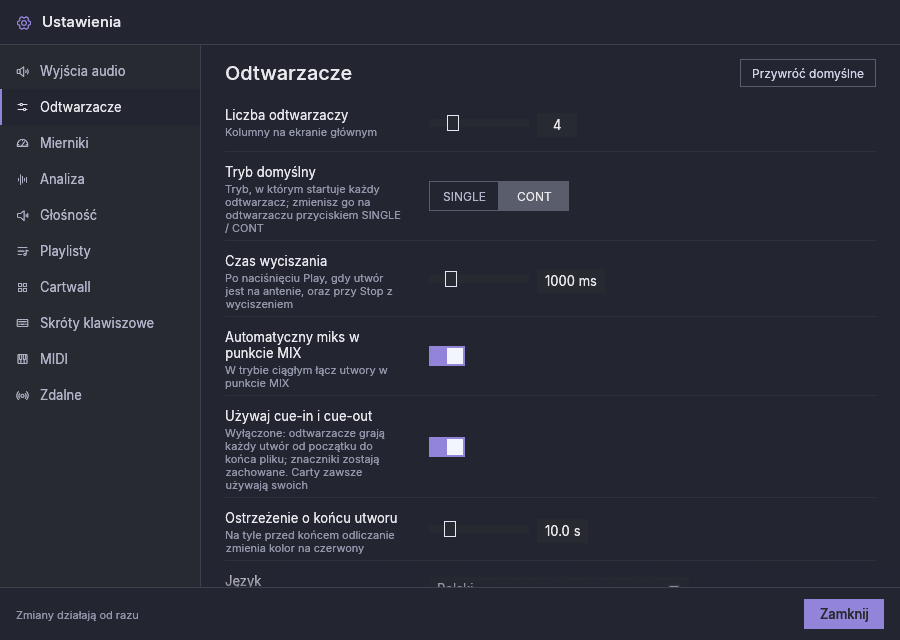This screenshot has height=640, width=900.
Task: Click the gauge icon for Mierniki
Action: point(22,143)
